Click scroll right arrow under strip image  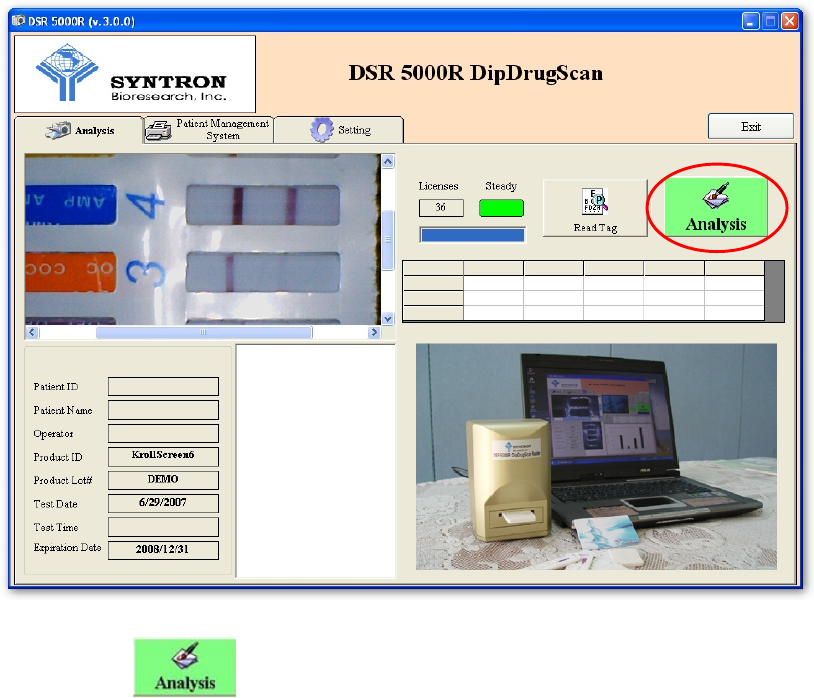point(374,332)
